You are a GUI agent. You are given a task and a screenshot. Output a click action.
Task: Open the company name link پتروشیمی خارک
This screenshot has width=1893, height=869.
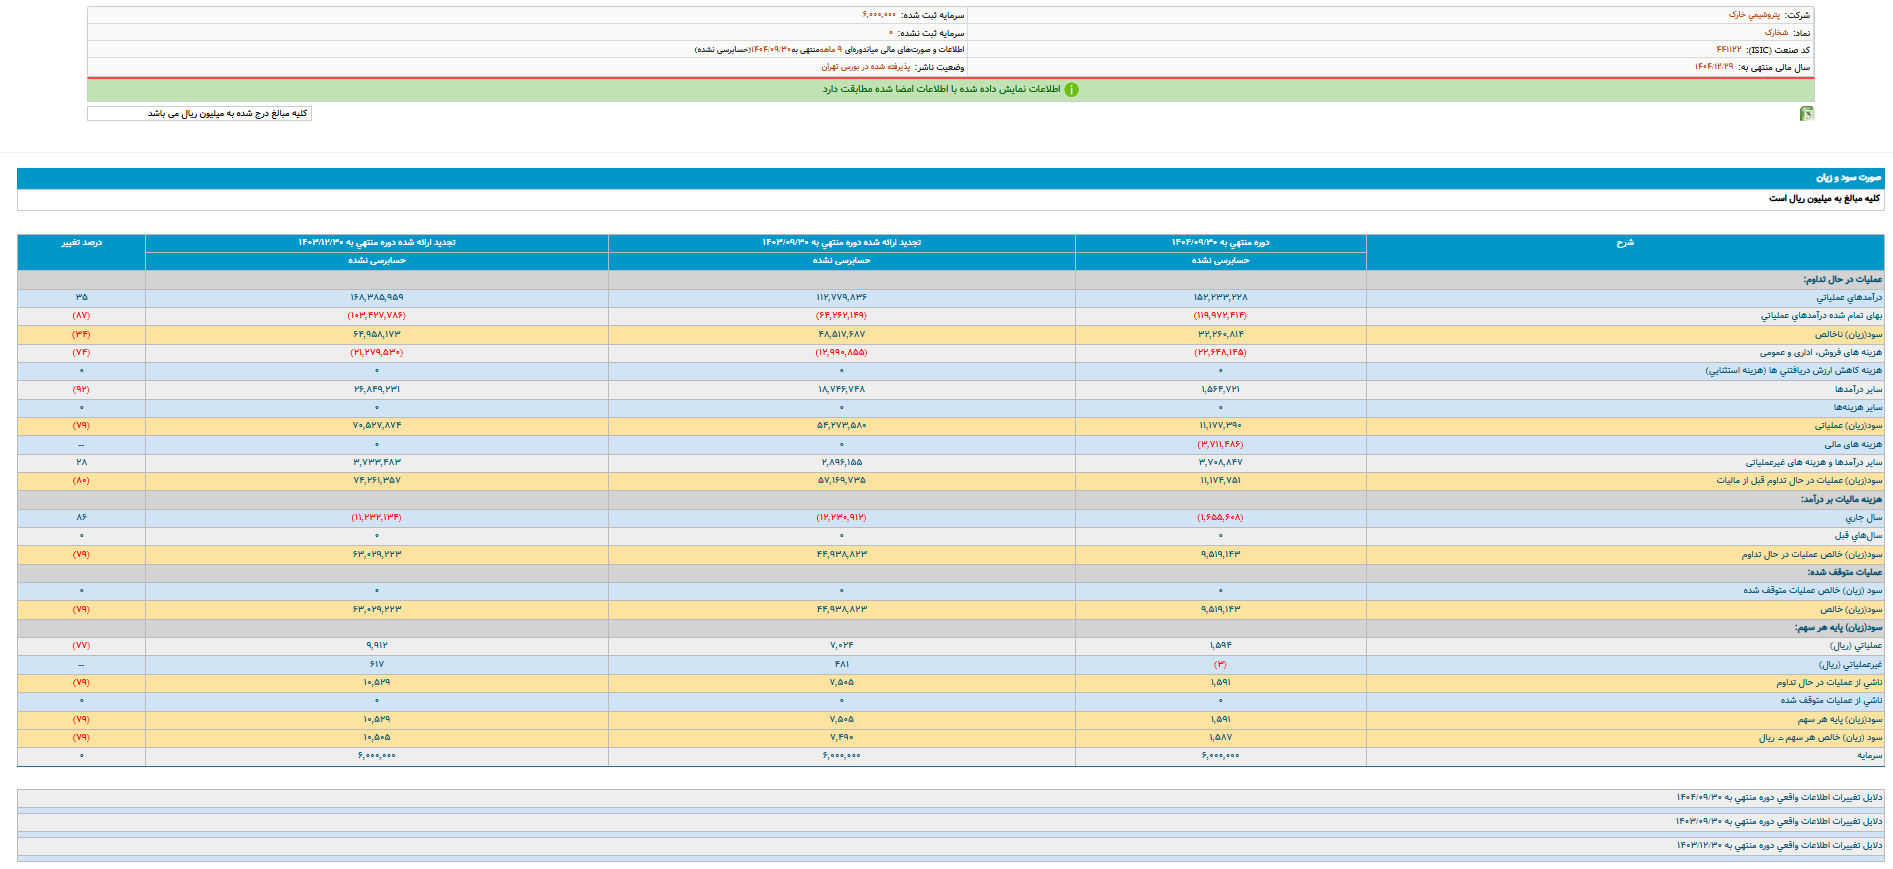[1754, 15]
